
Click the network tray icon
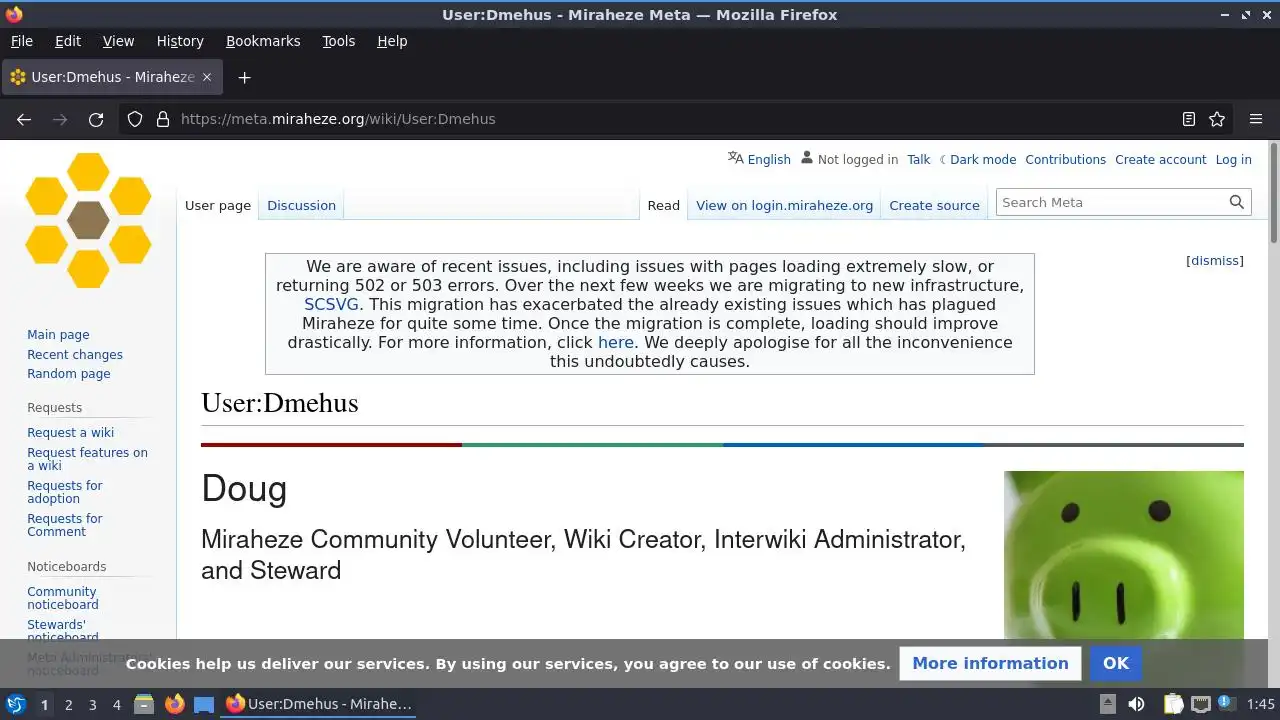[x=1201, y=704]
